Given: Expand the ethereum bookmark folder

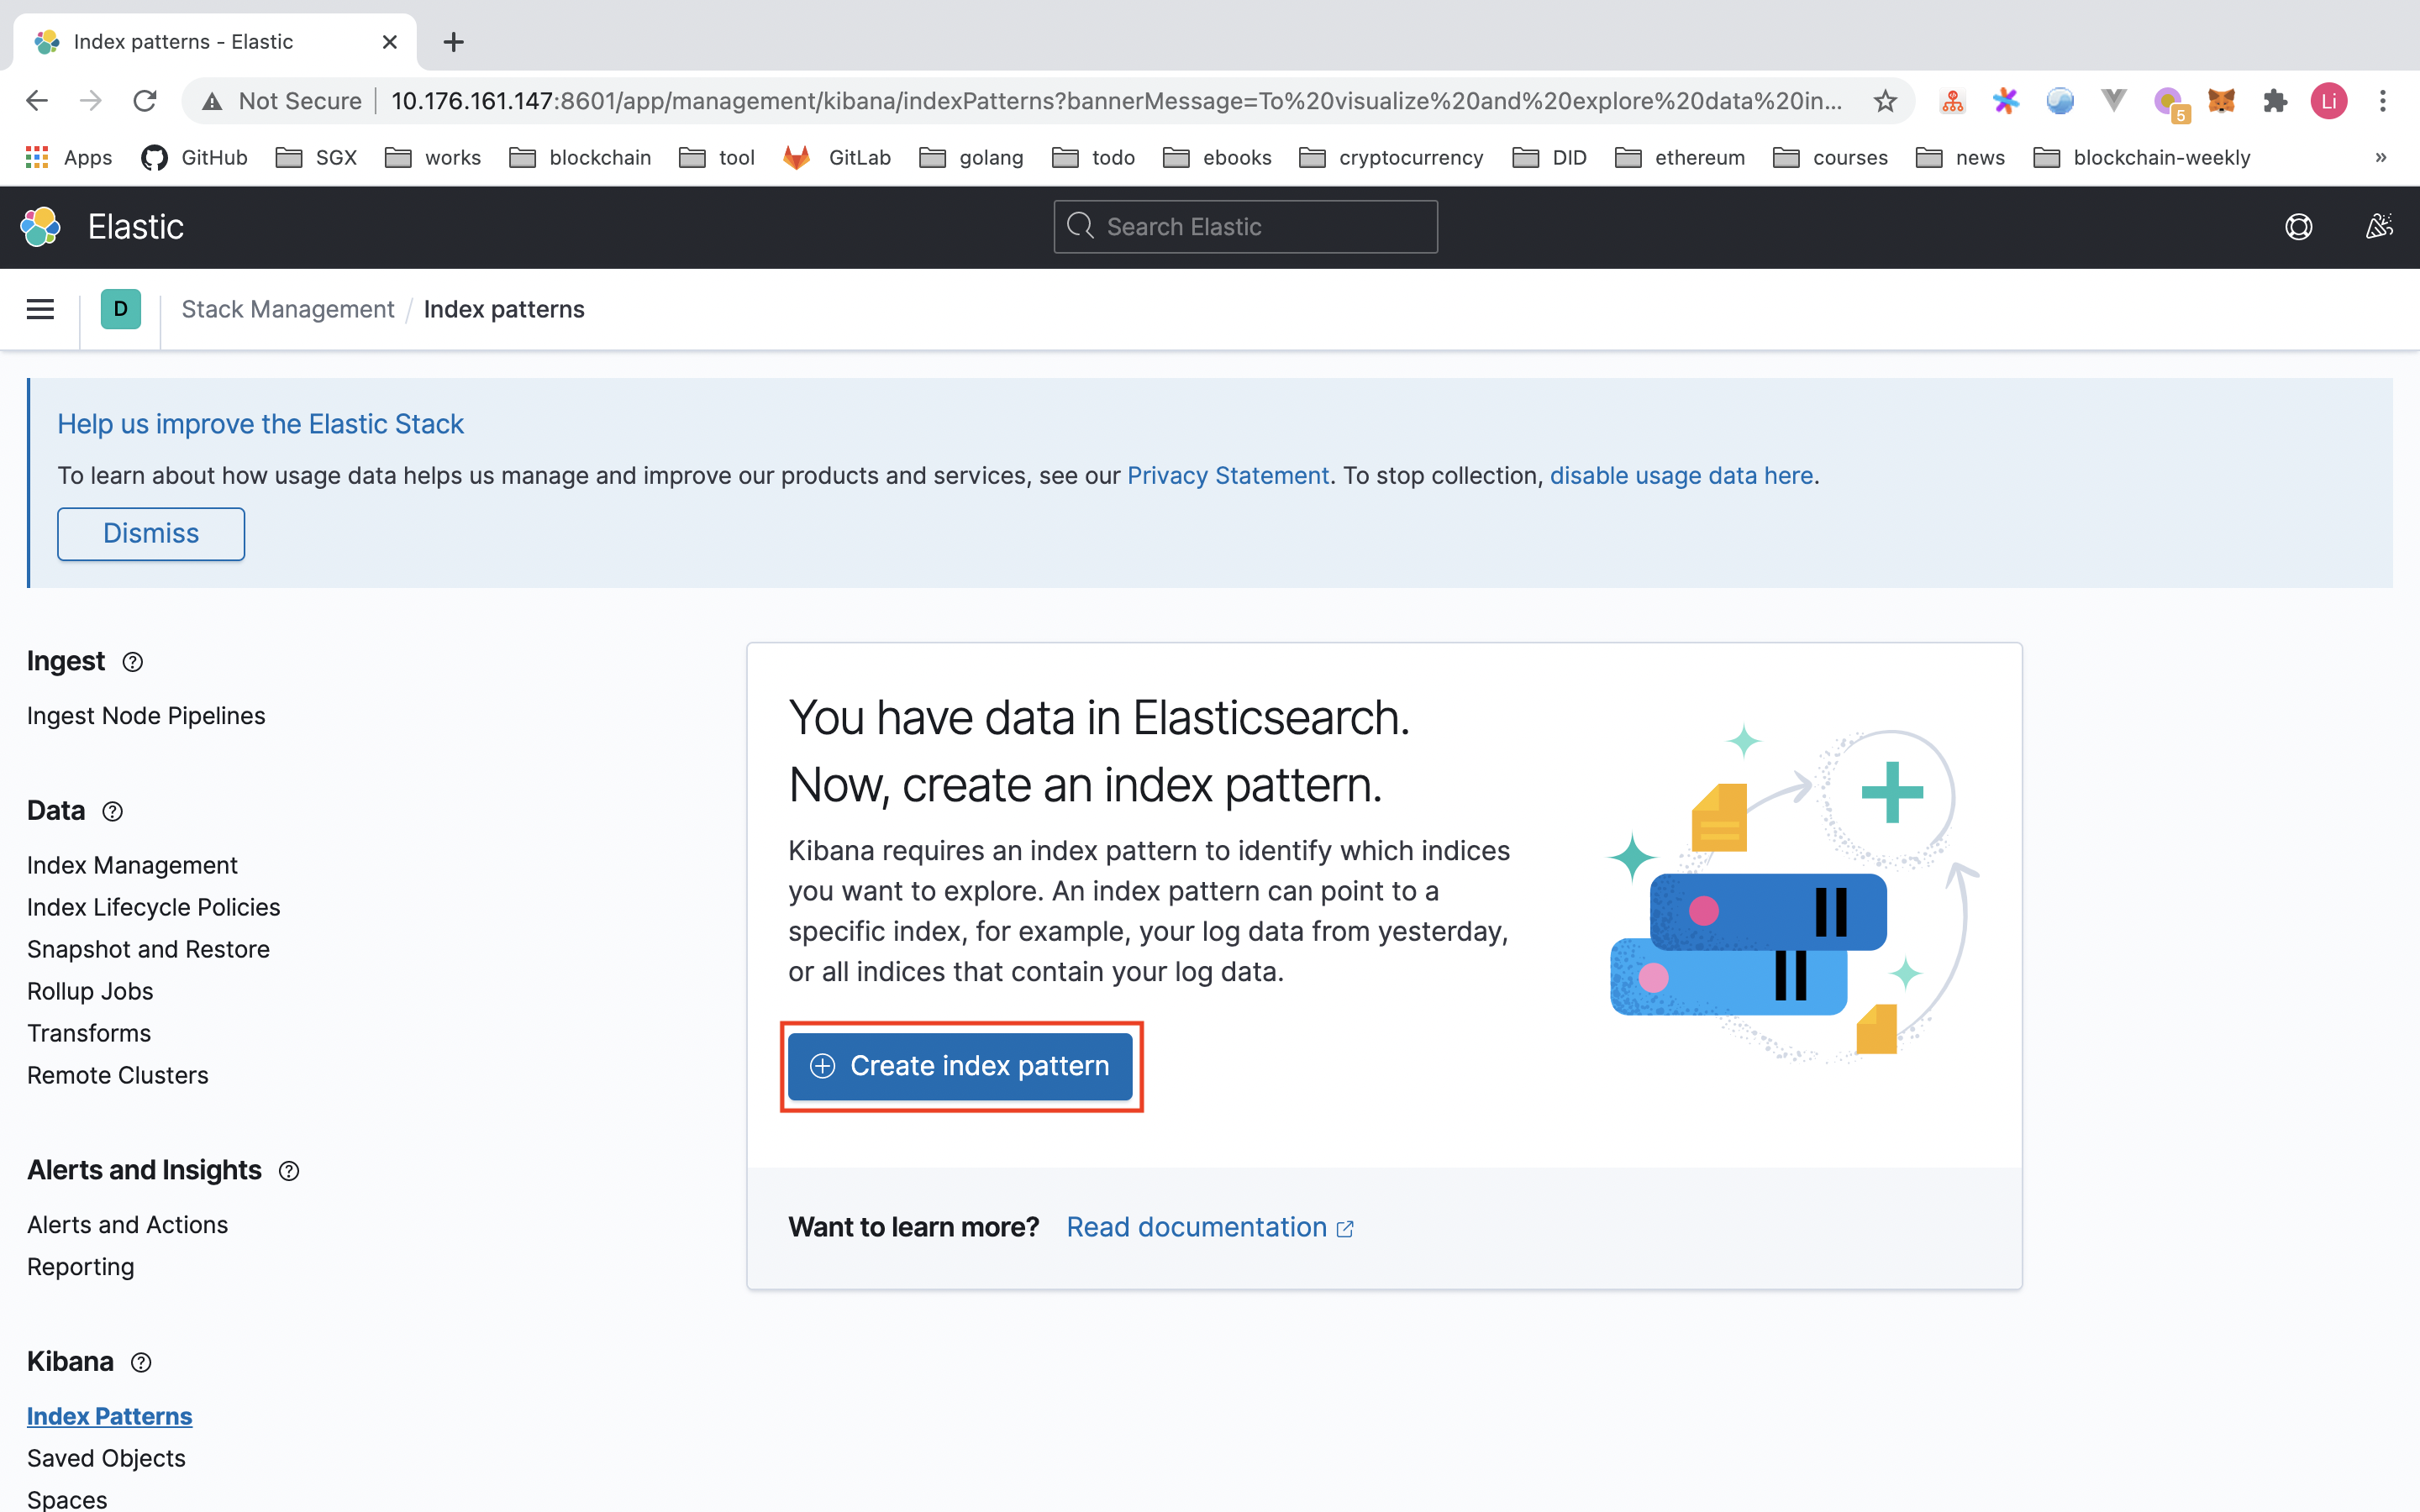Looking at the screenshot, I should (1680, 157).
